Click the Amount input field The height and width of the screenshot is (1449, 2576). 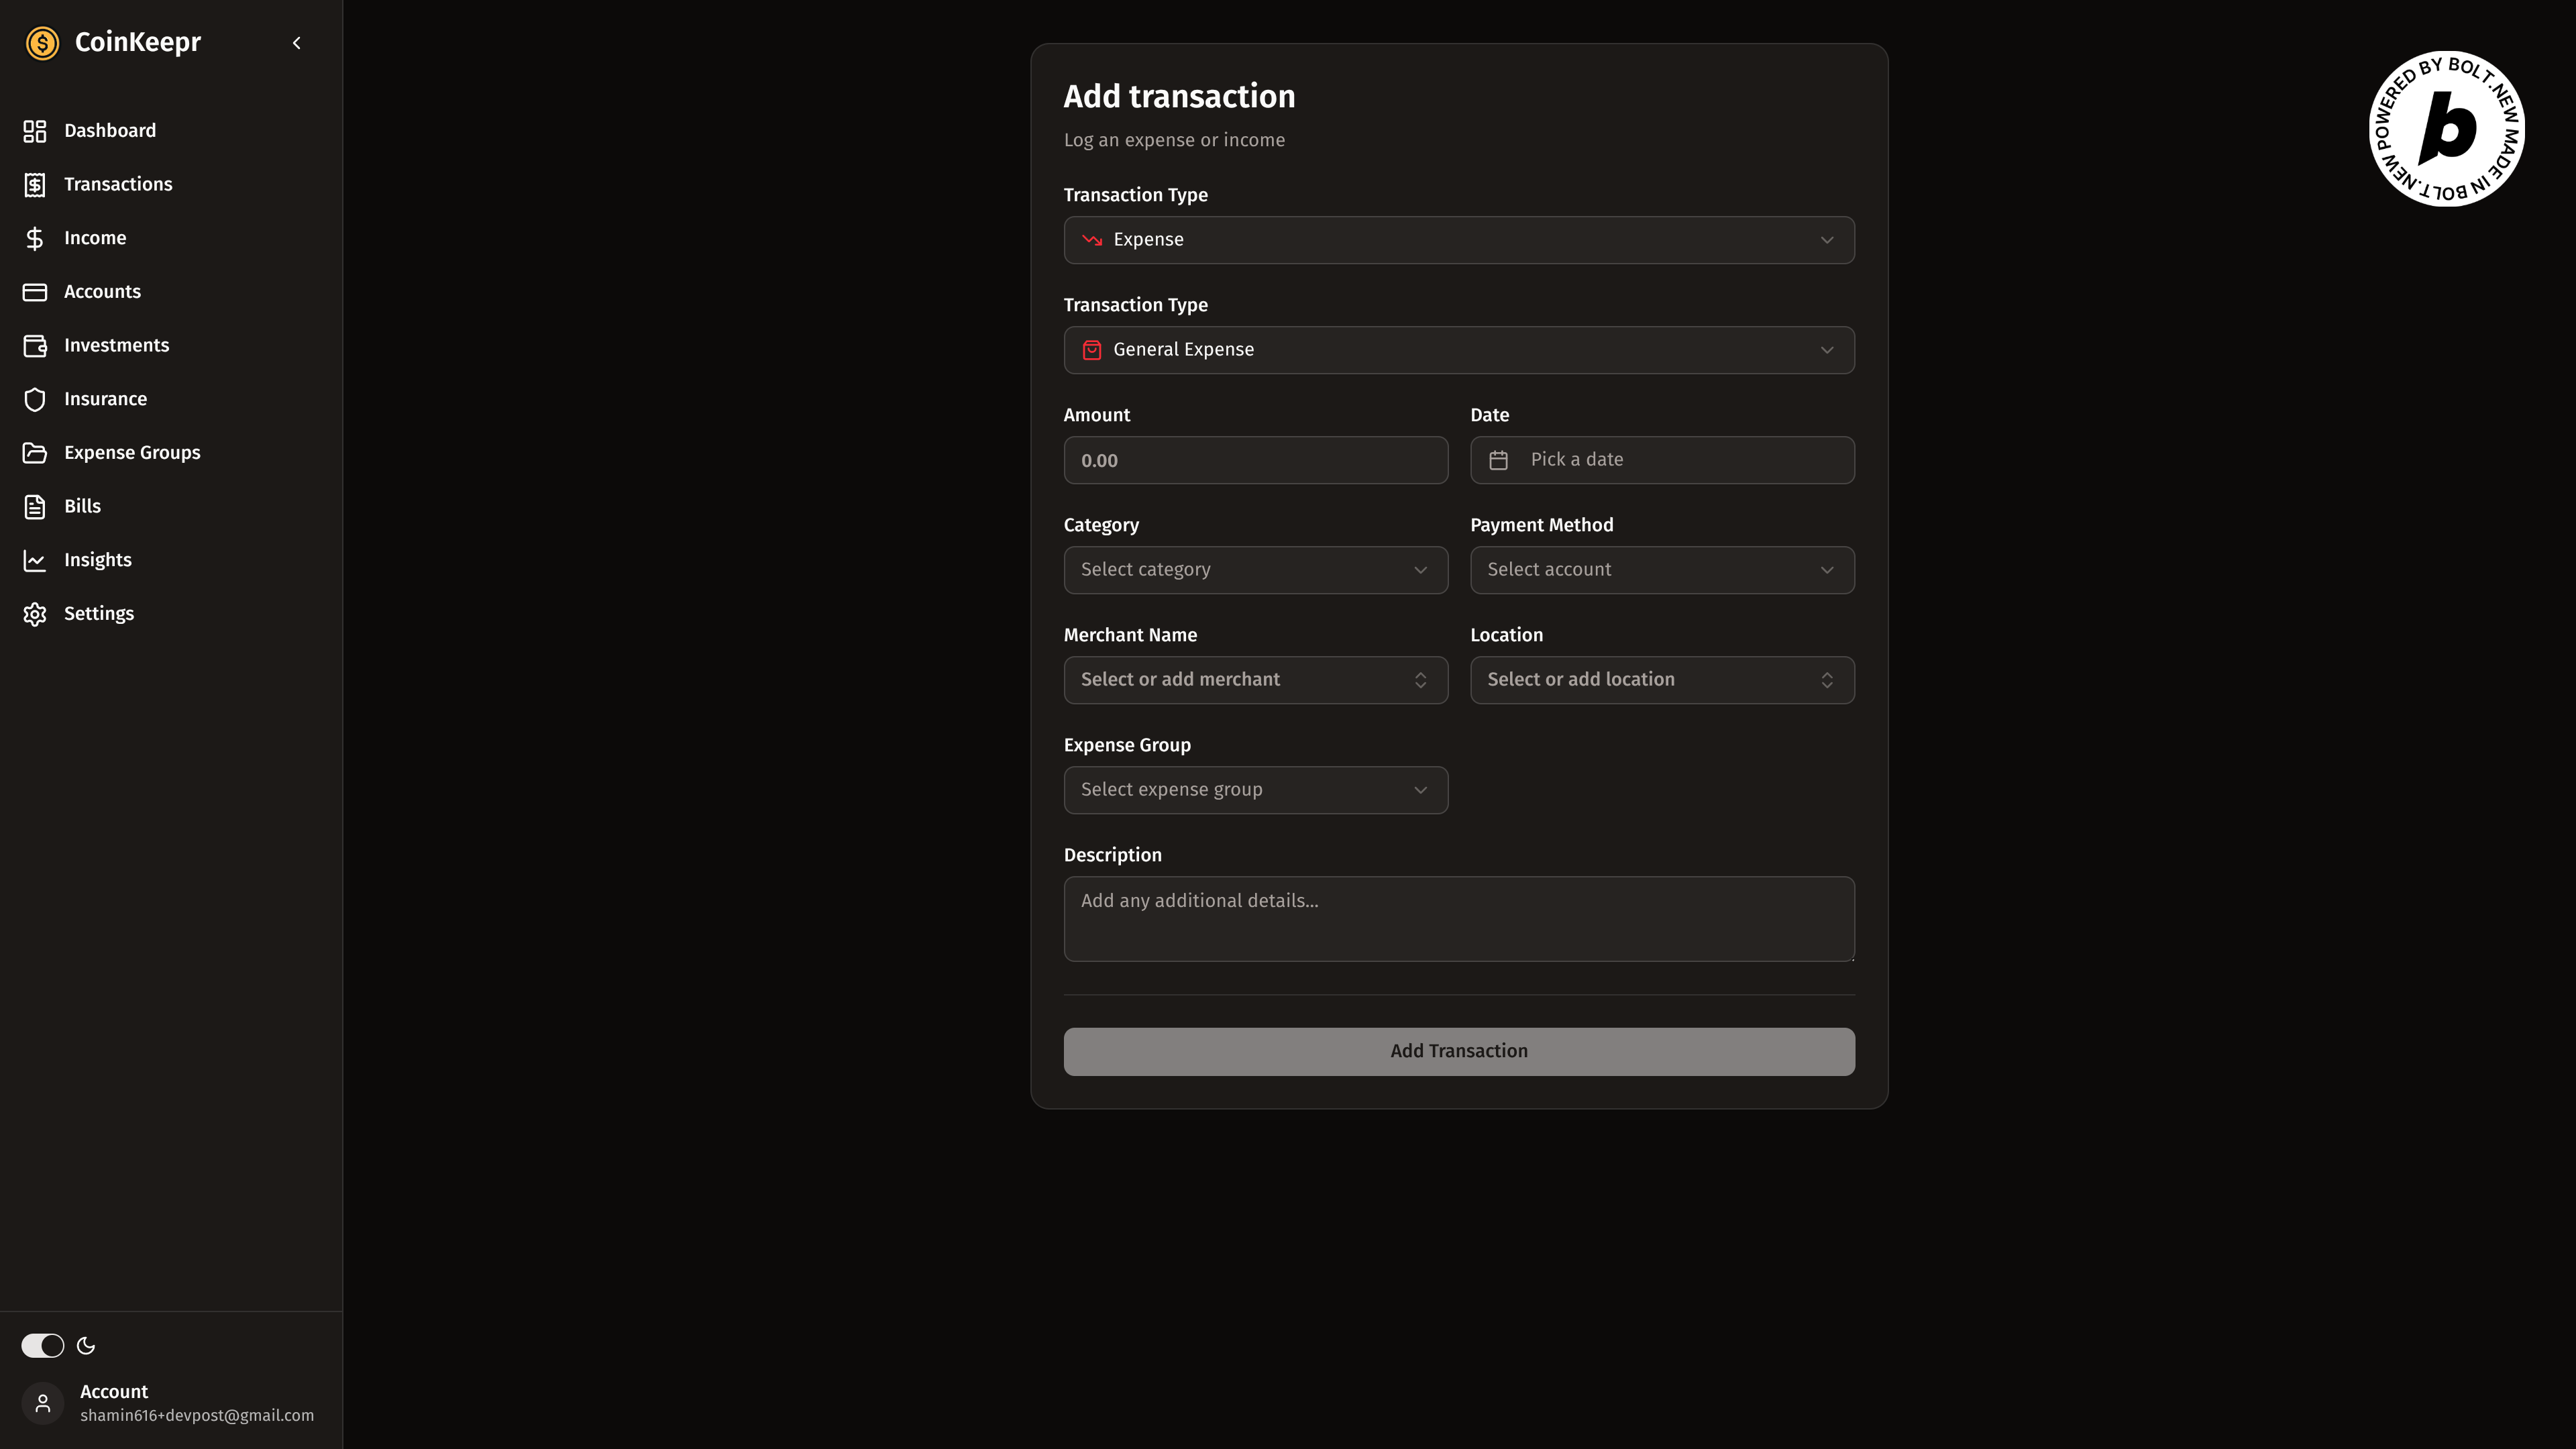pyautogui.click(x=1255, y=460)
